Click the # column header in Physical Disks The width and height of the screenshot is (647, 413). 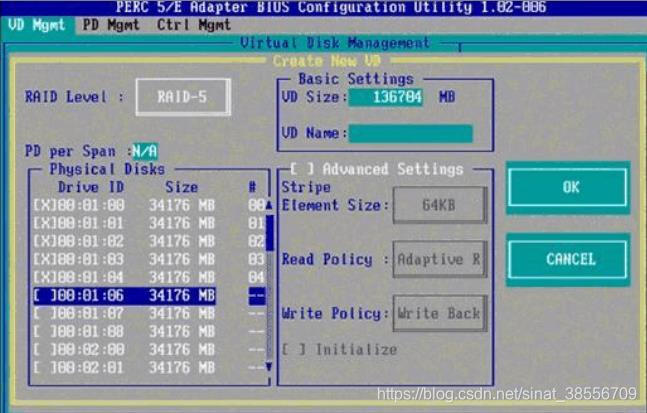253,187
